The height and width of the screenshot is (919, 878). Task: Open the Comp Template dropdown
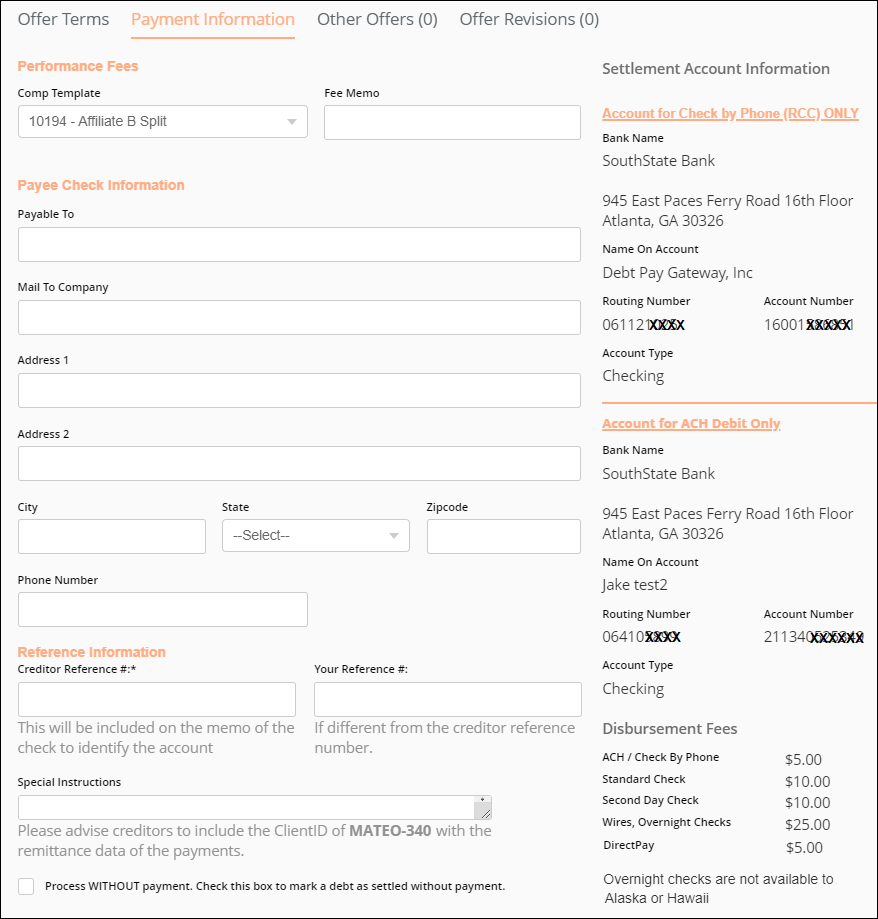(163, 121)
